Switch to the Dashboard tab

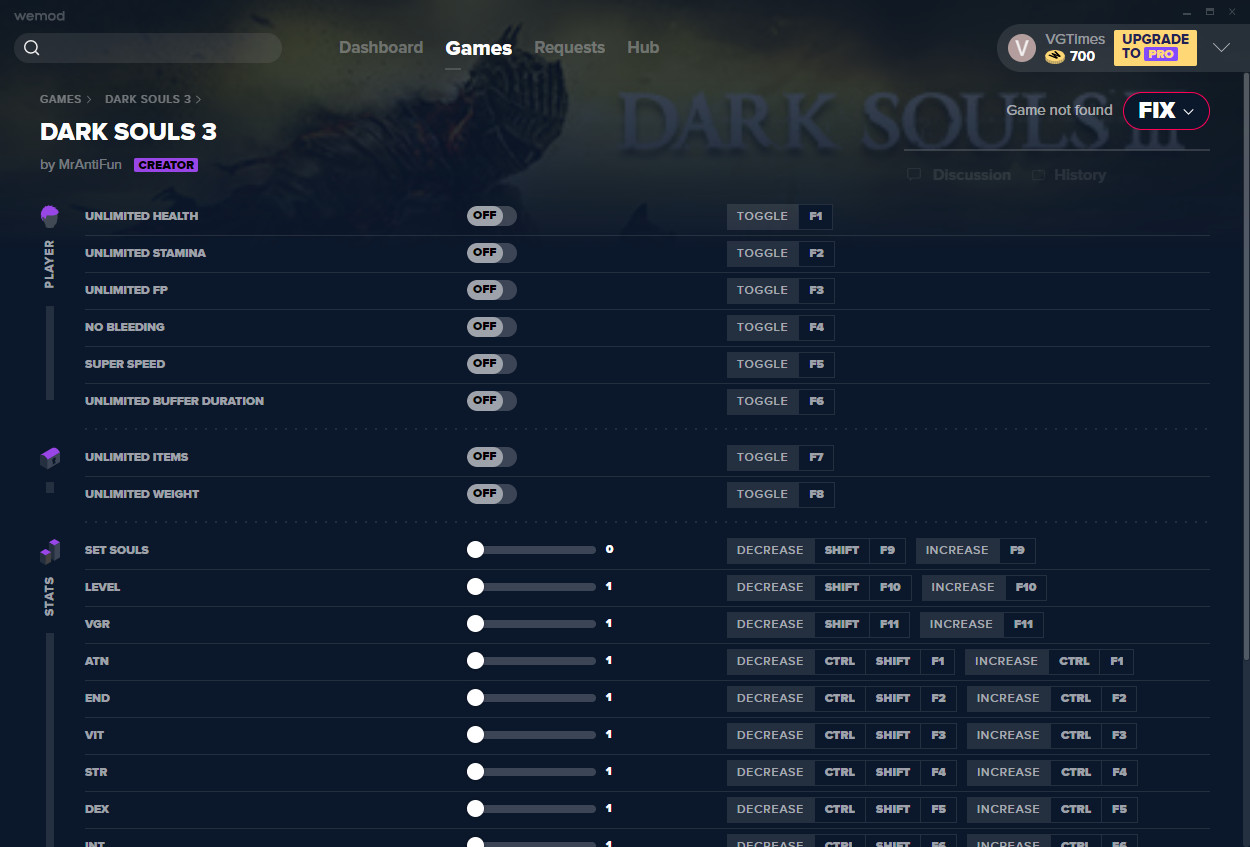tap(381, 47)
